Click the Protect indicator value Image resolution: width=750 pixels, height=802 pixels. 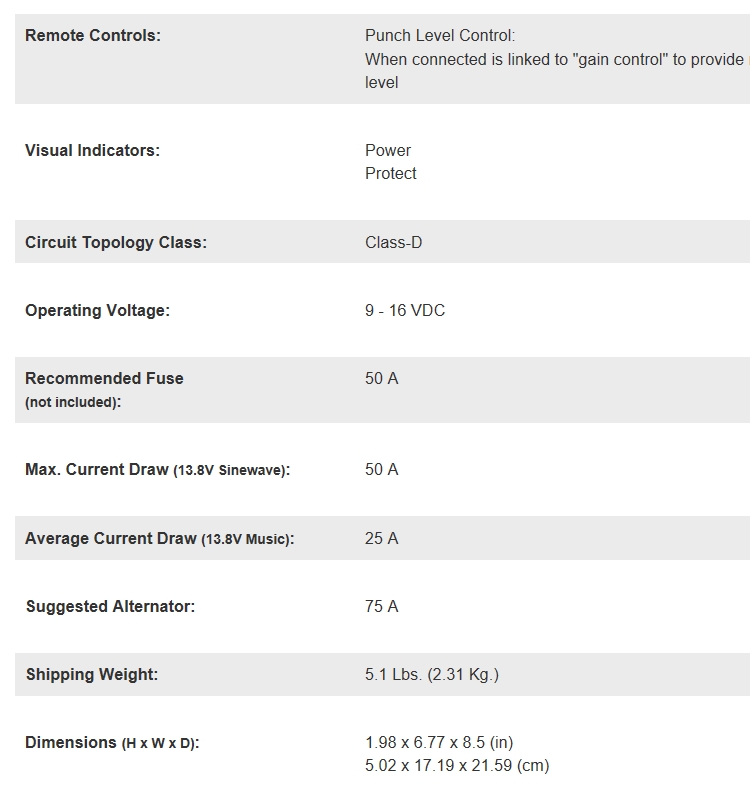click(391, 174)
